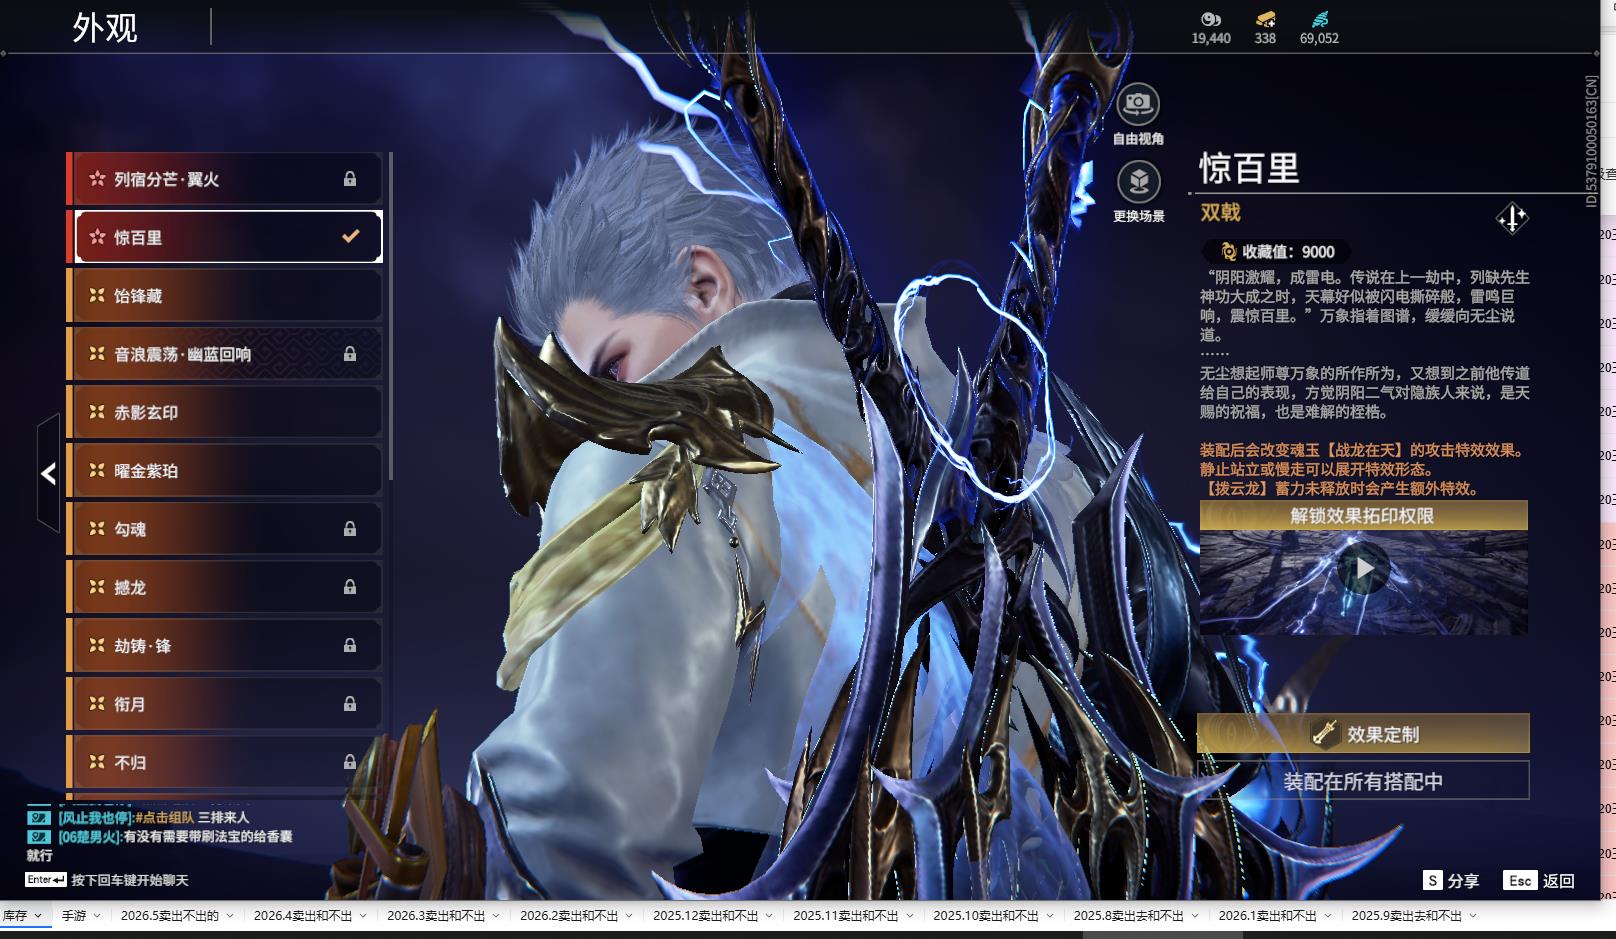This screenshot has width=1616, height=939.
Task: Click the currency icon above 19,440
Action: [1211, 19]
